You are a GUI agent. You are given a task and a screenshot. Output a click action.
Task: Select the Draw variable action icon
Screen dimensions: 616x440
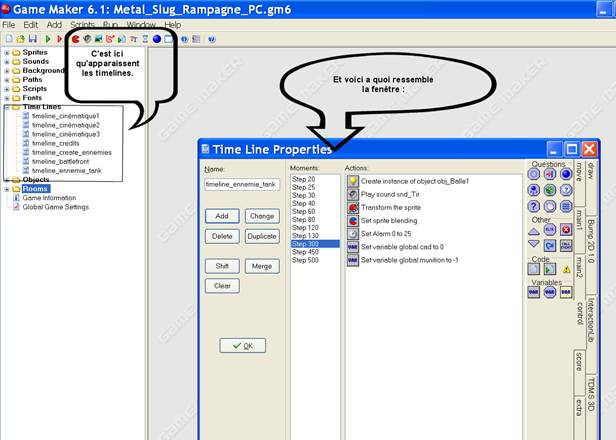coord(566,292)
